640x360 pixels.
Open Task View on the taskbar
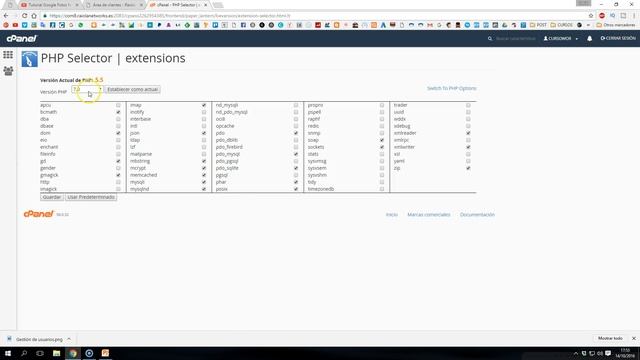(40, 353)
